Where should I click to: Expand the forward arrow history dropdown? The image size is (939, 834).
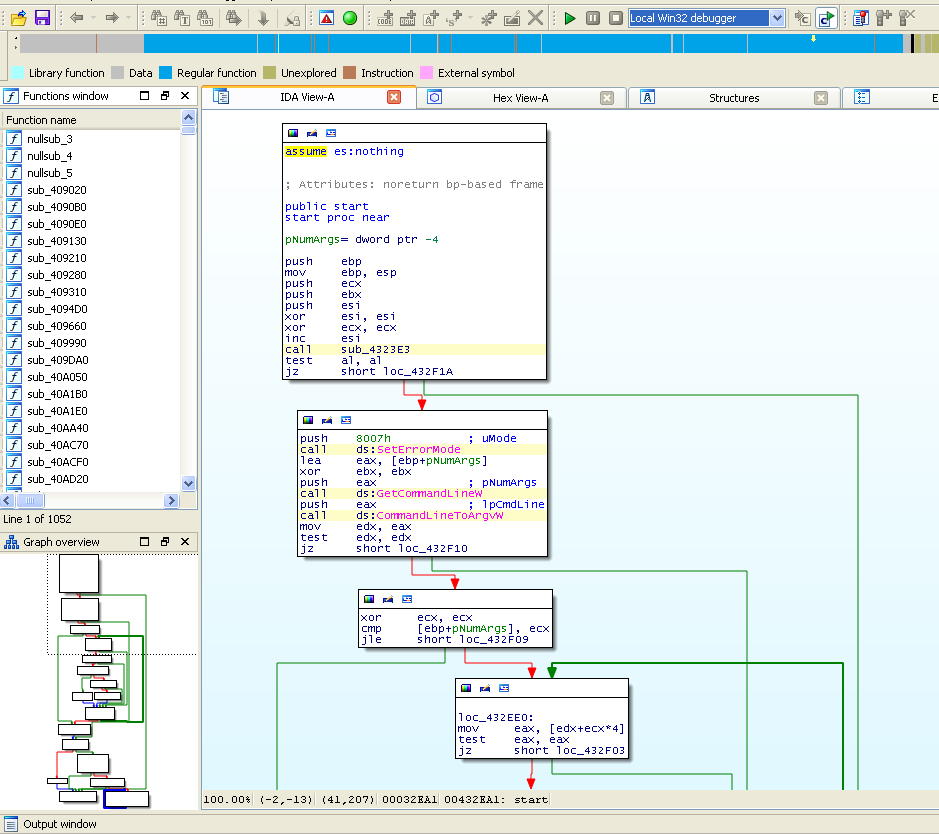point(130,18)
